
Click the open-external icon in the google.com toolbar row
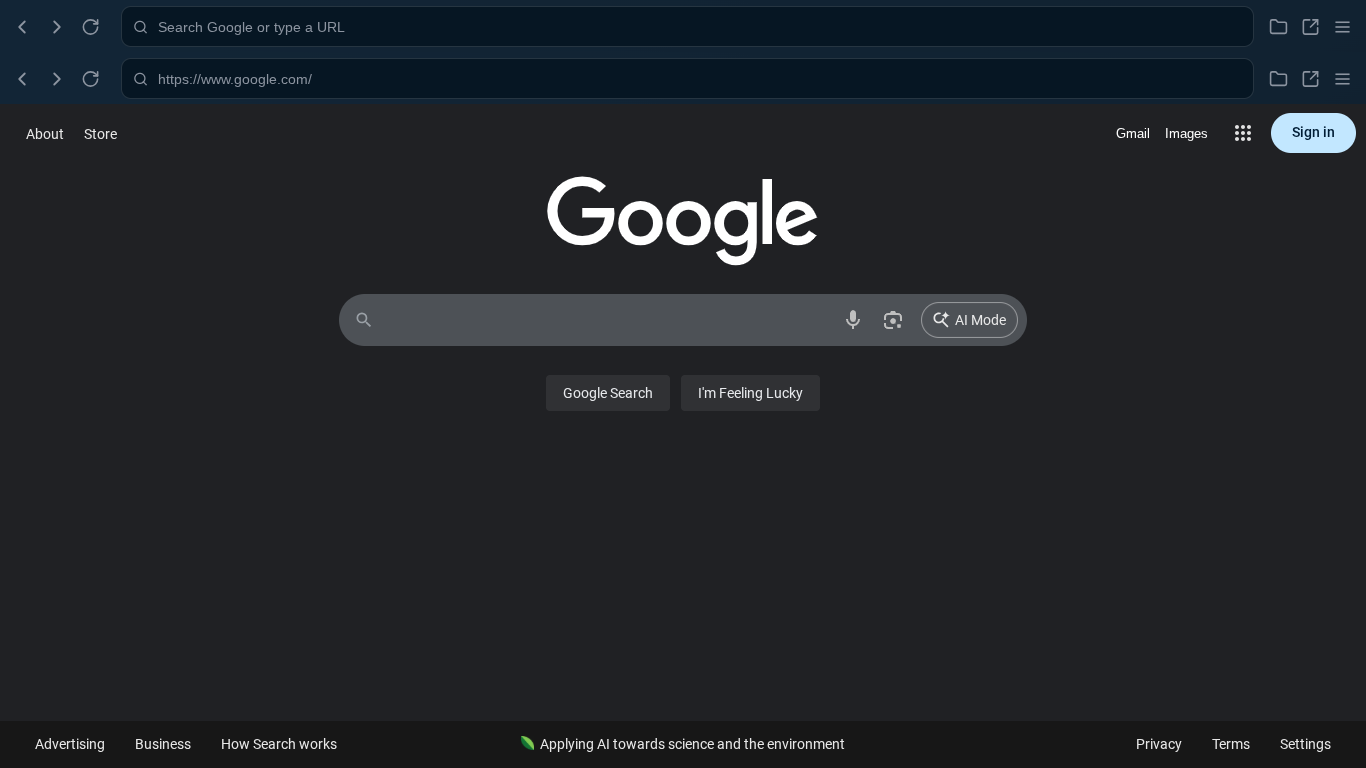pos(1310,79)
